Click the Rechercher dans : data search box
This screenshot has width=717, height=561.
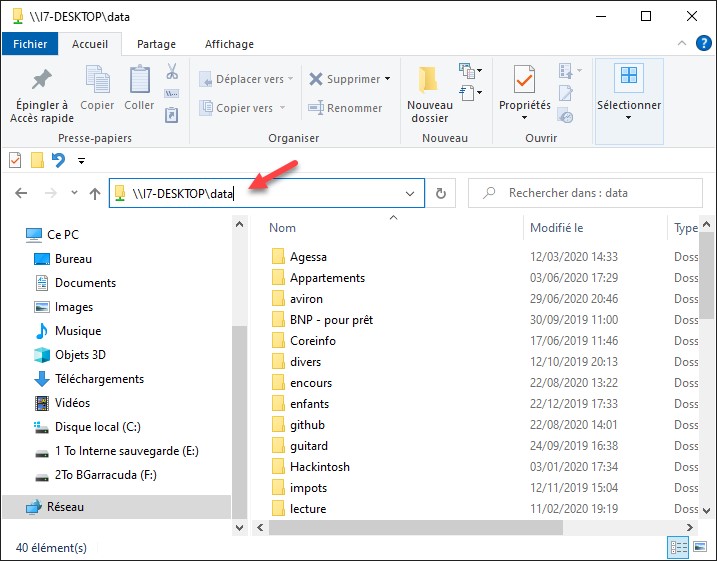(x=590, y=193)
